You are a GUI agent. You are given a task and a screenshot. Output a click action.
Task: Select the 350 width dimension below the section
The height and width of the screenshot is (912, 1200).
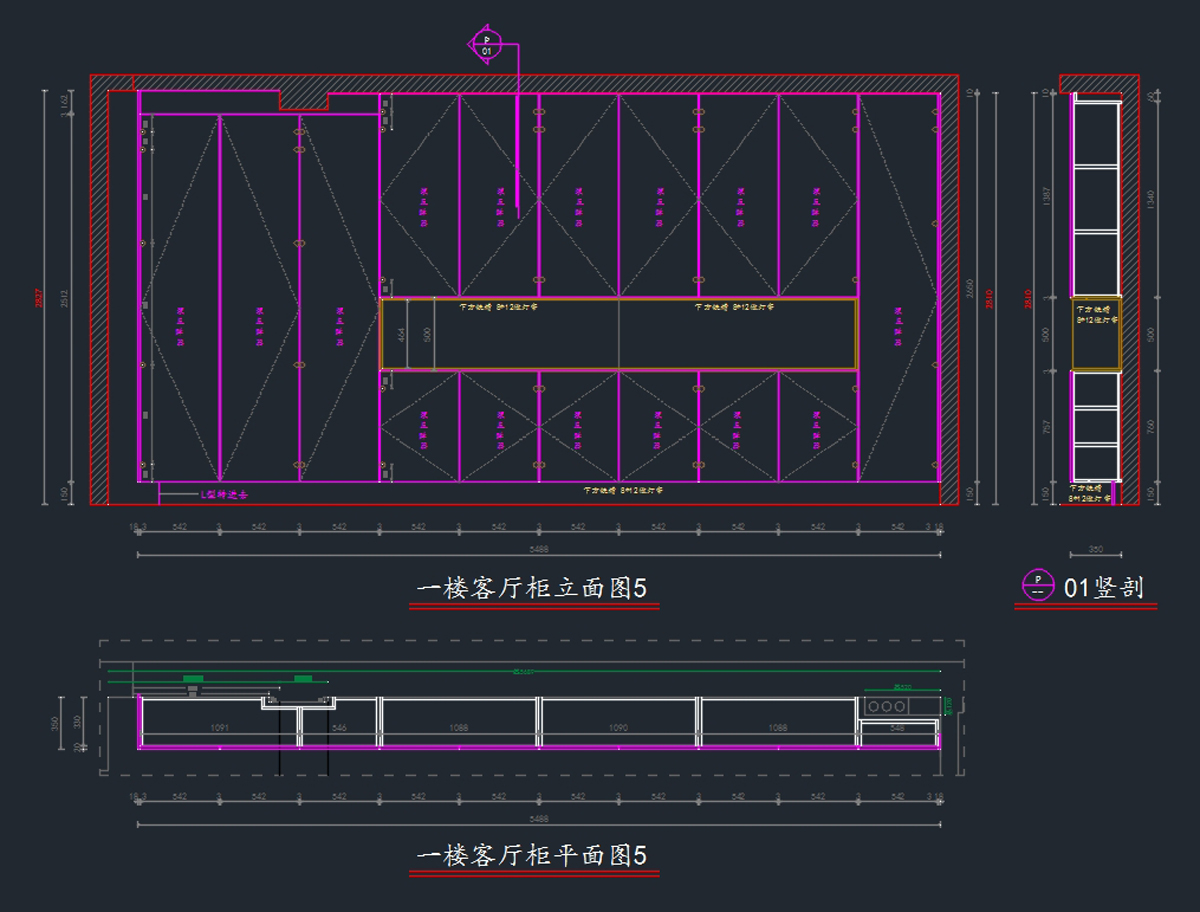[x=1095, y=550]
